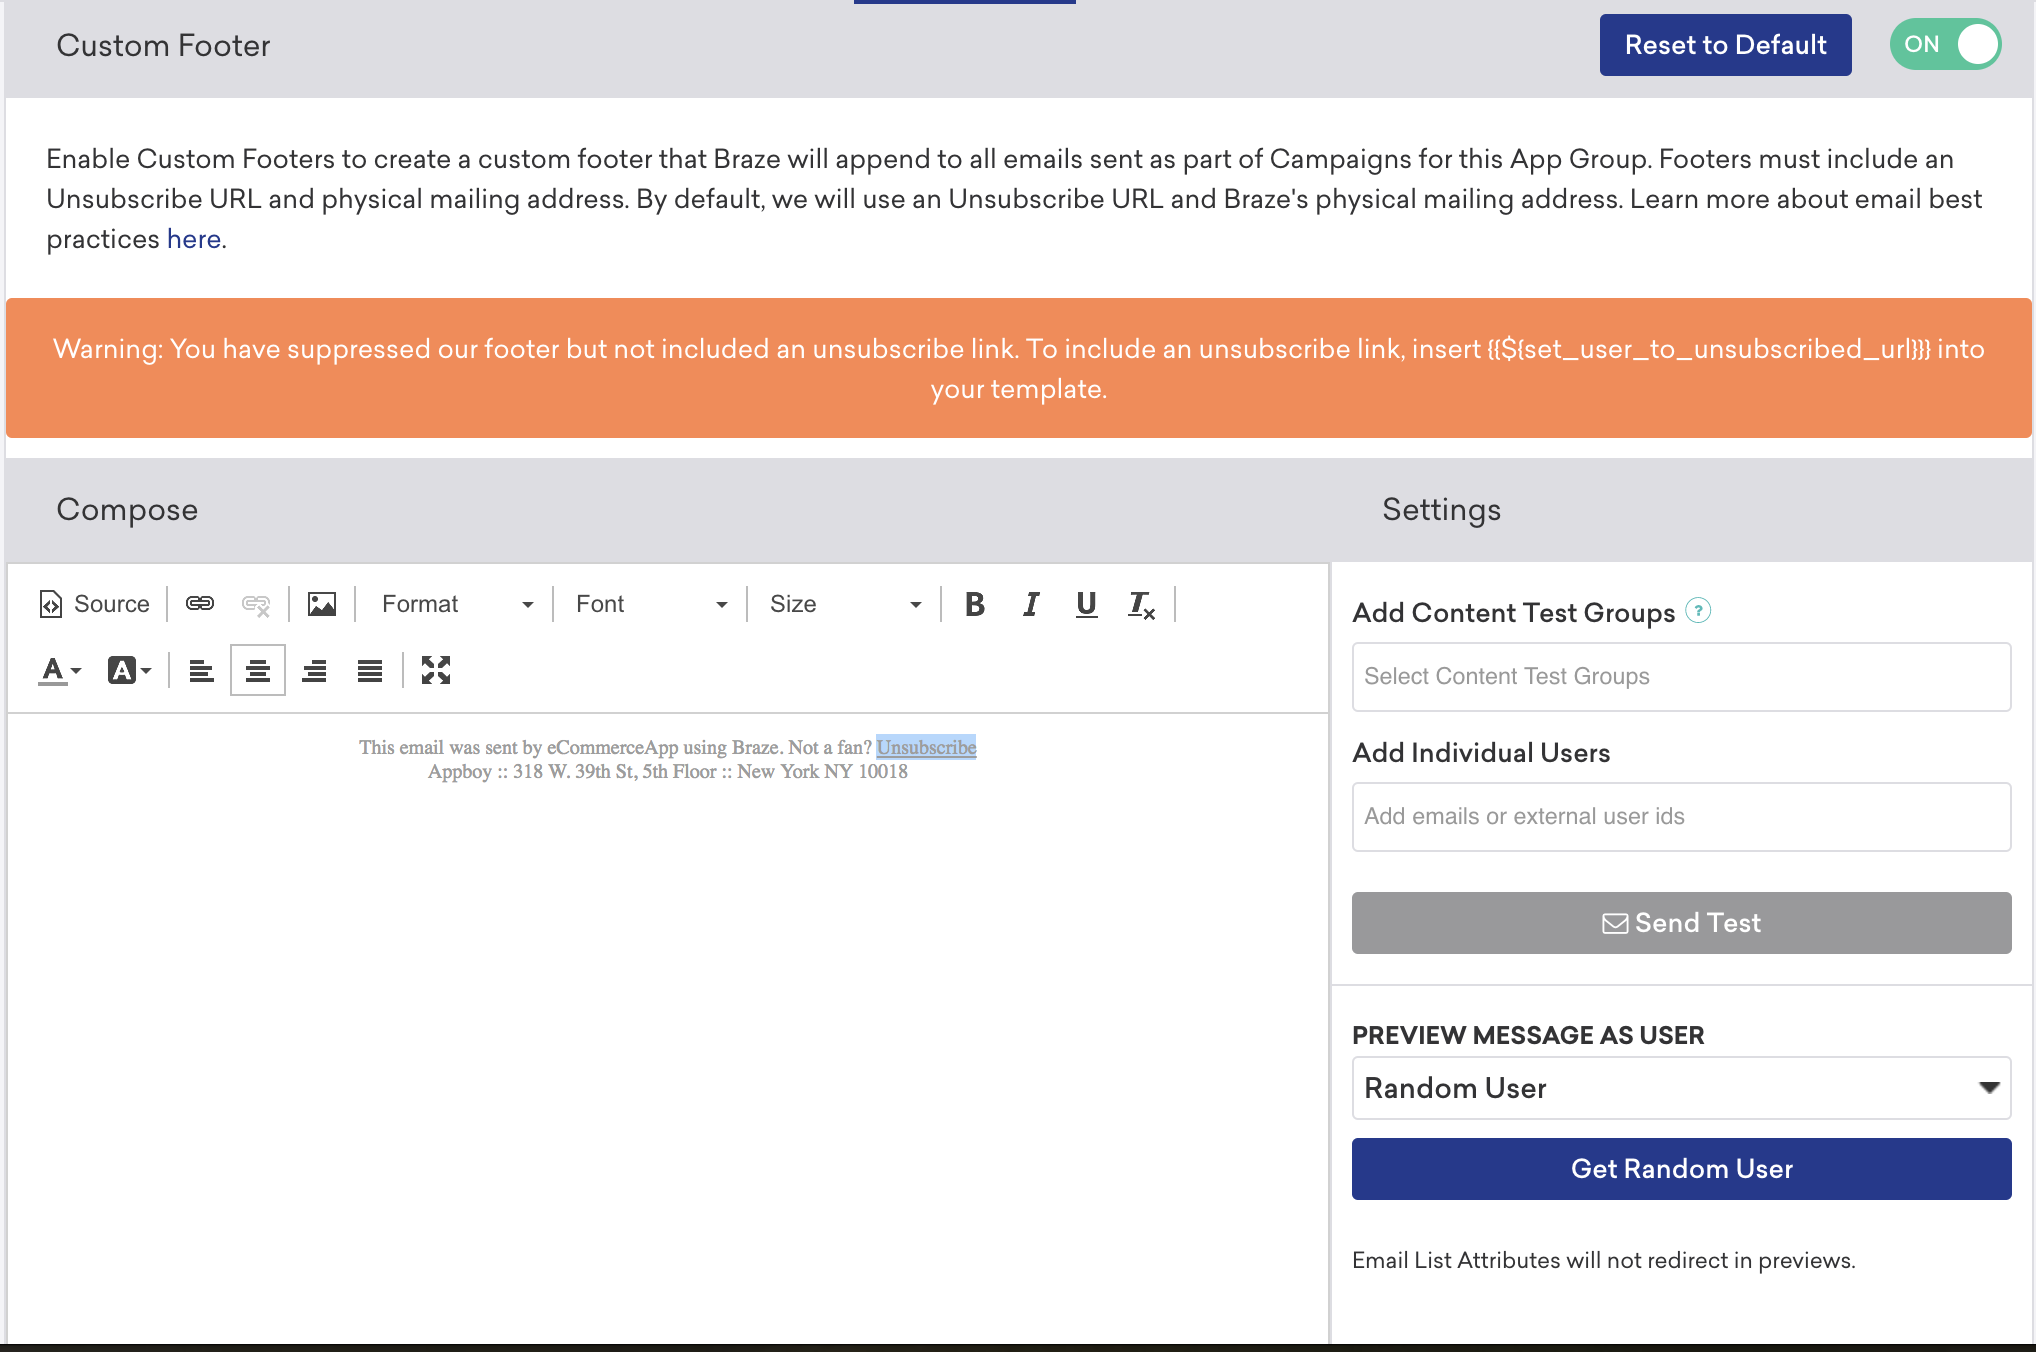Toggle Underline formatting on text
Image resolution: width=2036 pixels, height=1352 pixels.
point(1086,604)
